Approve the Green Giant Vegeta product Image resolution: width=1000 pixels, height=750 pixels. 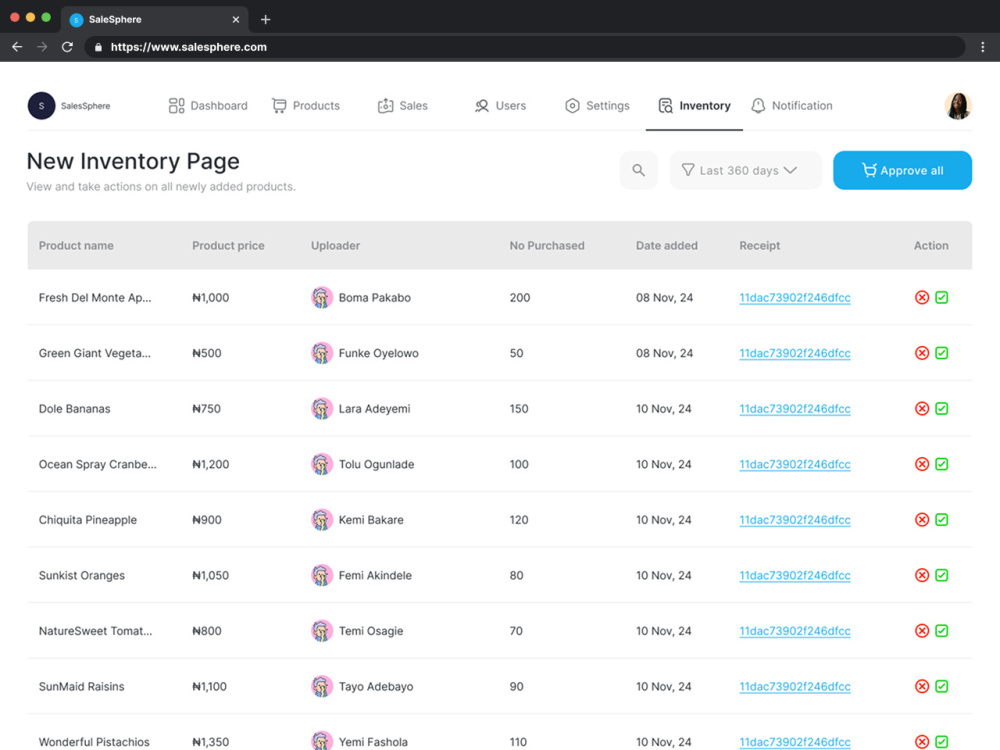coord(941,353)
